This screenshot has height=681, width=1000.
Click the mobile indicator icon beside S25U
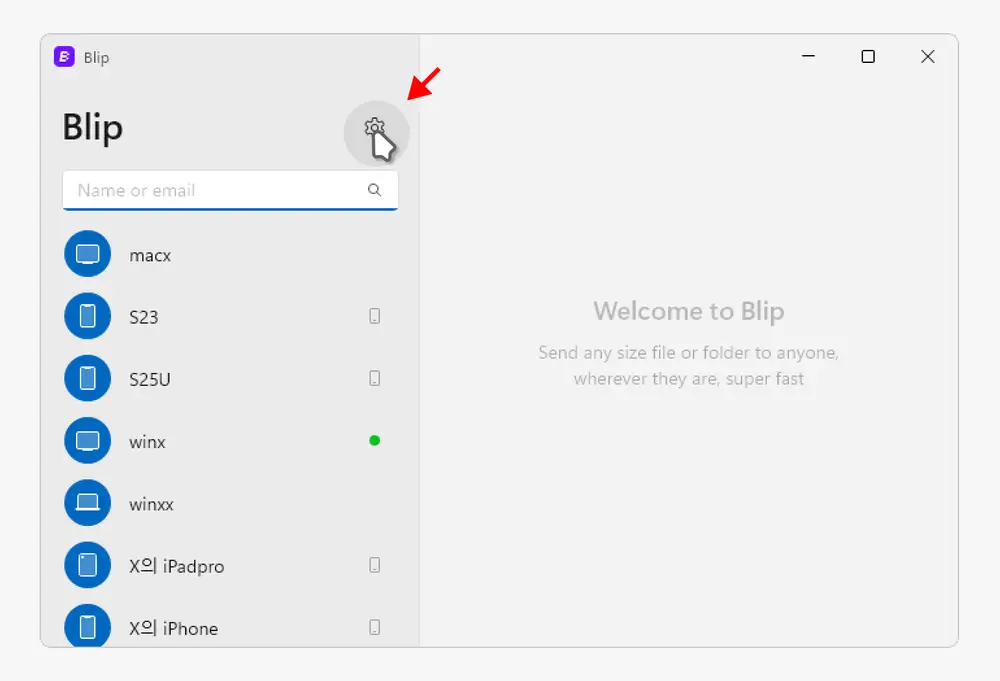coord(375,379)
